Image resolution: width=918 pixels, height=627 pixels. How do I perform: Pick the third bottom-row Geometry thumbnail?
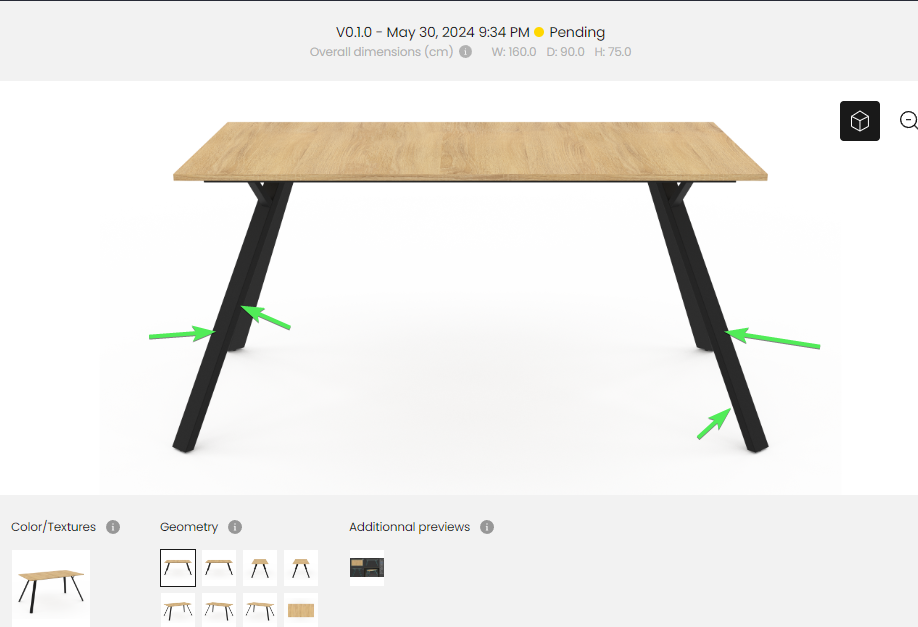tap(260, 610)
